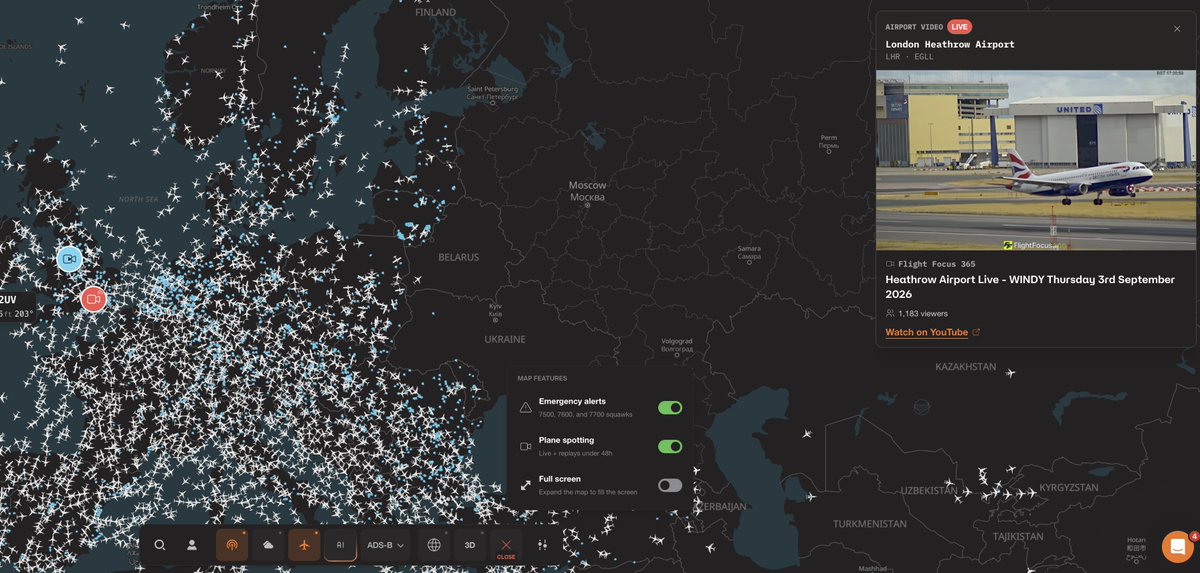This screenshot has width=1200, height=573.
Task: Select the aircraft icon over Kazakhstan
Action: [1010, 373]
